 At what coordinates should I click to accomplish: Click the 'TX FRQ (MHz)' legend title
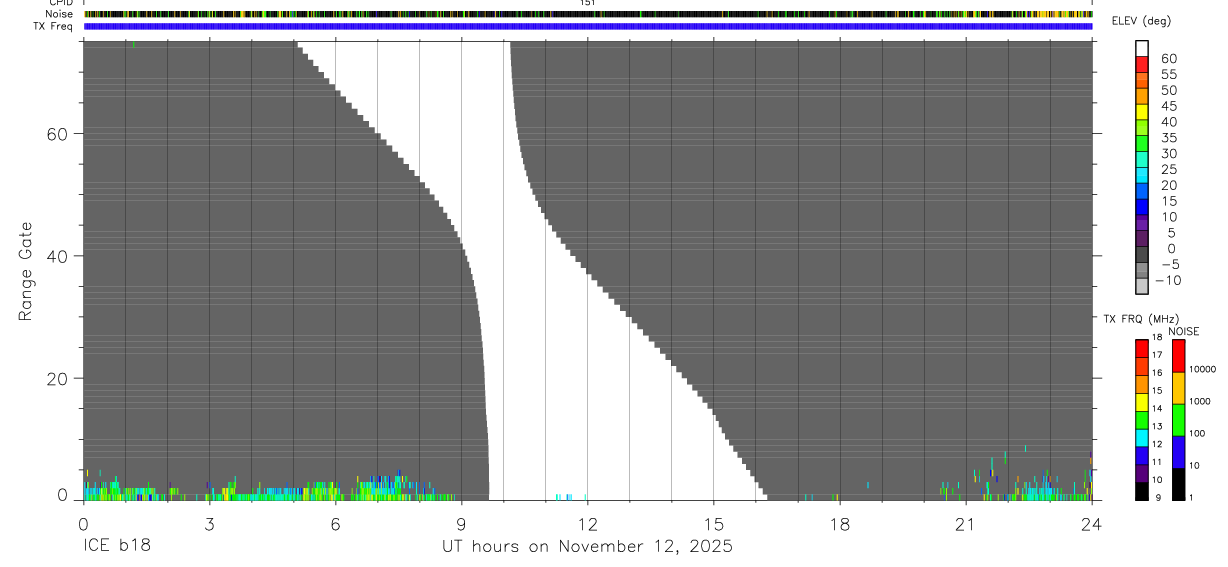[x=1141, y=319]
